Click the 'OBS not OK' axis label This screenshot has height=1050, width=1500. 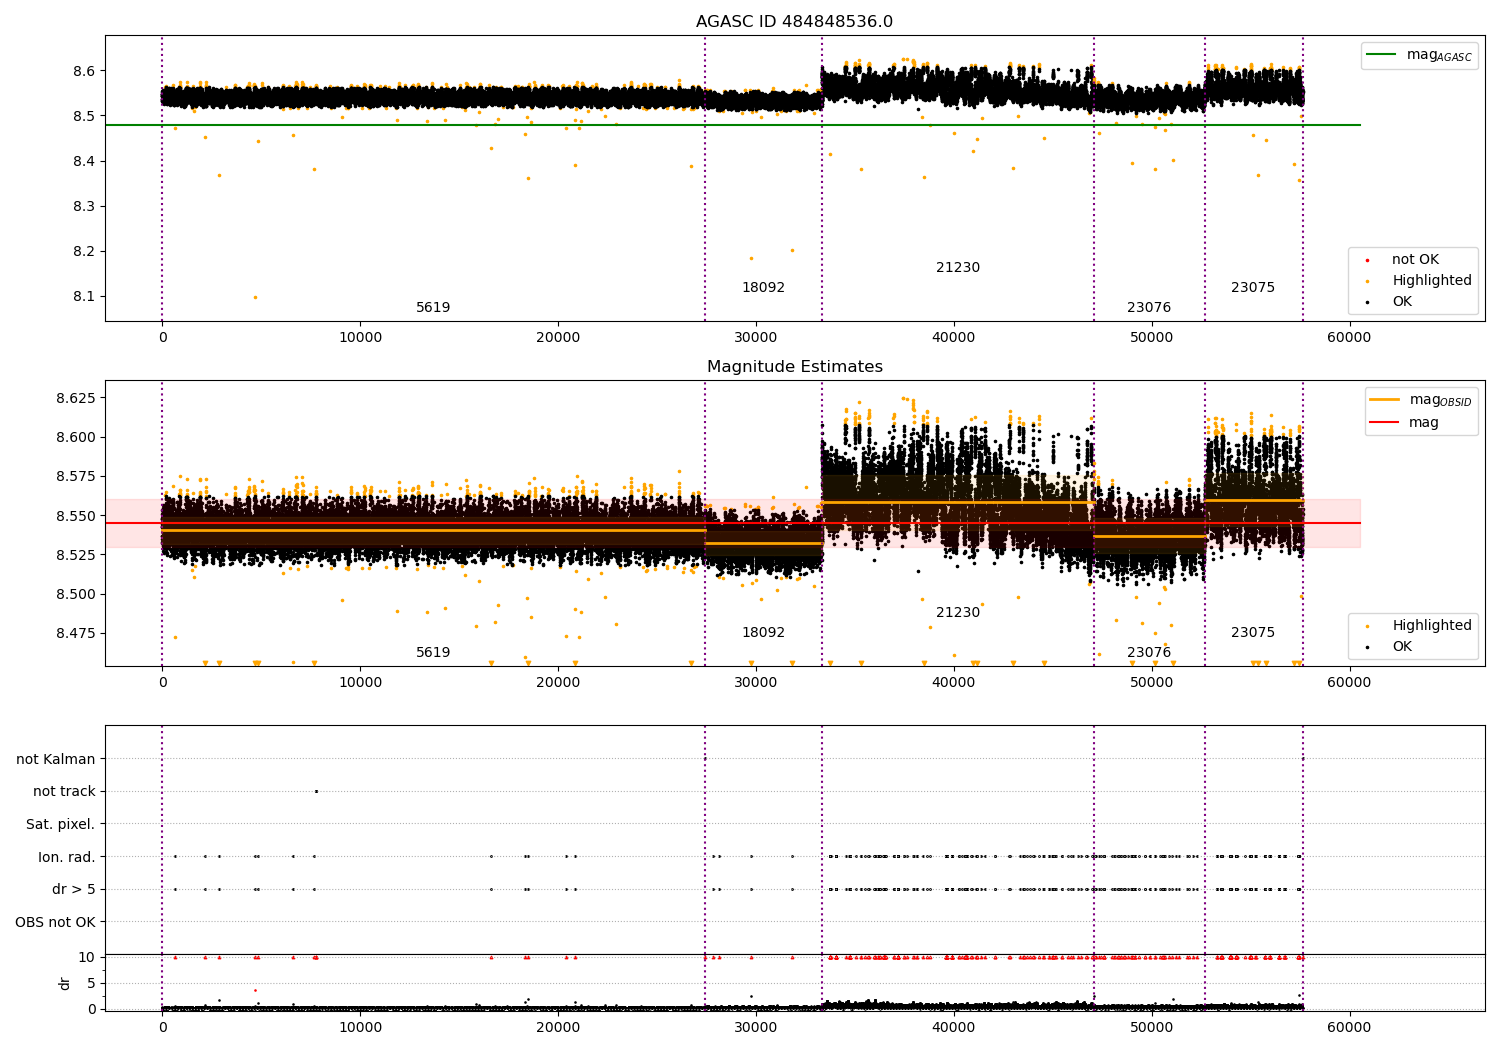pyautogui.click(x=56, y=923)
